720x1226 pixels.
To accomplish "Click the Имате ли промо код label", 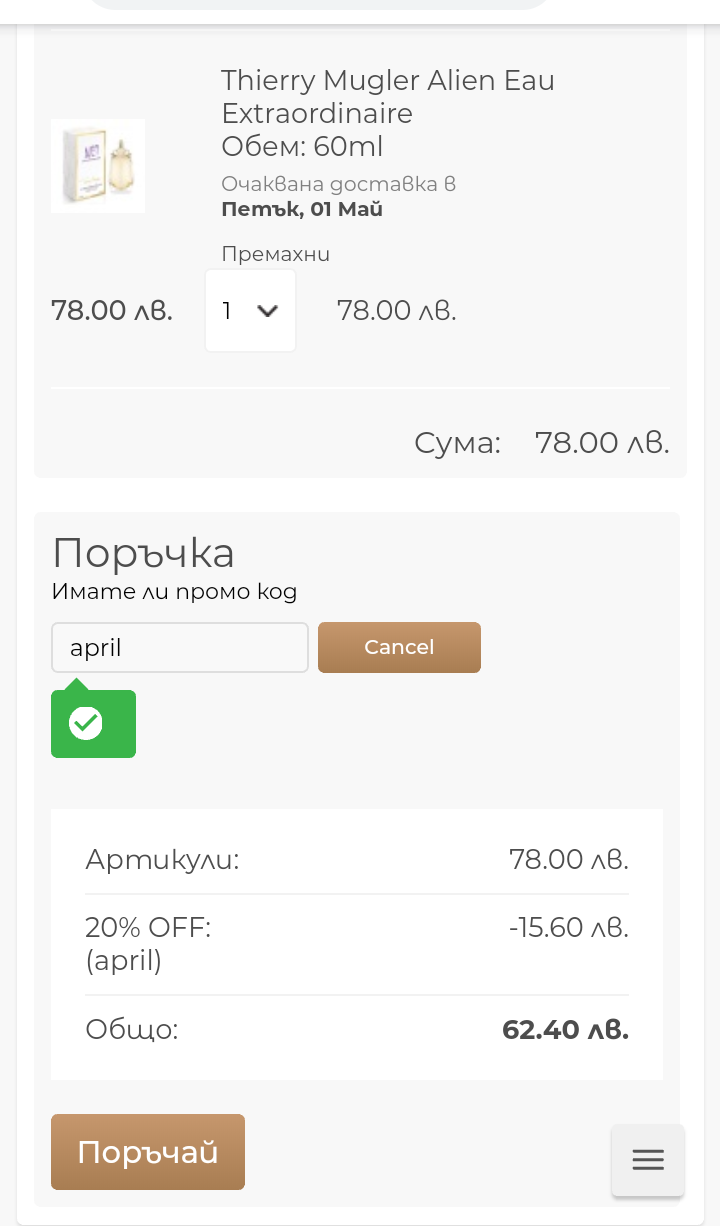I will click(x=174, y=592).
